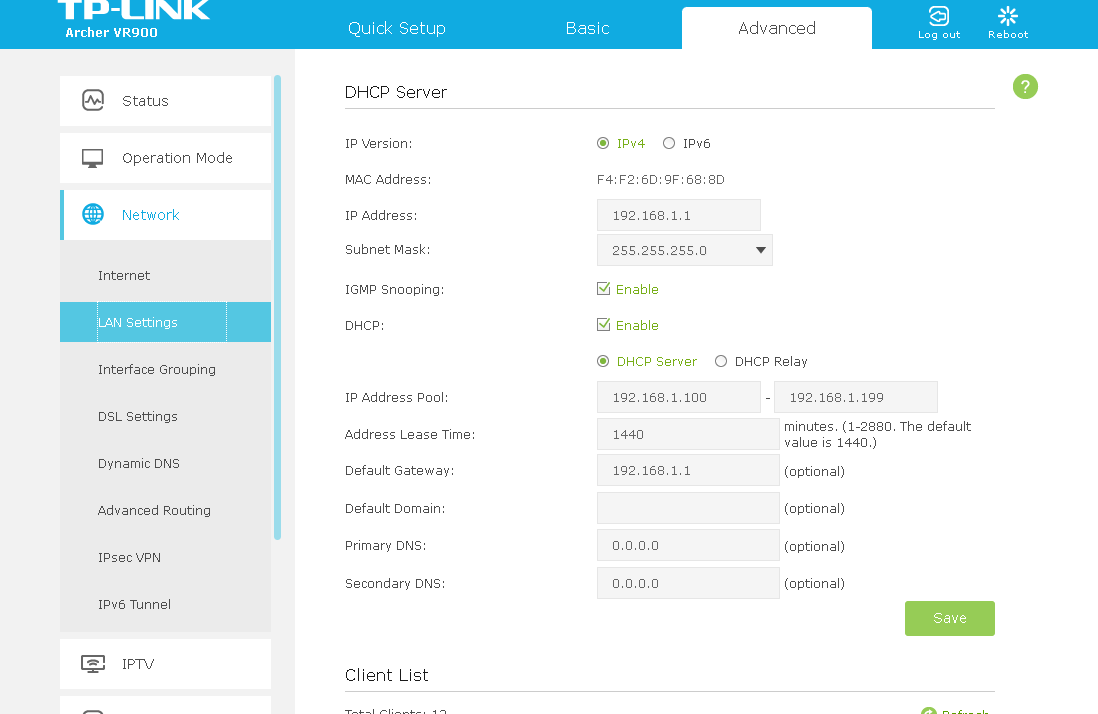Open IPsec VPN settings
Screen dimensions: 1098x714
coord(130,557)
